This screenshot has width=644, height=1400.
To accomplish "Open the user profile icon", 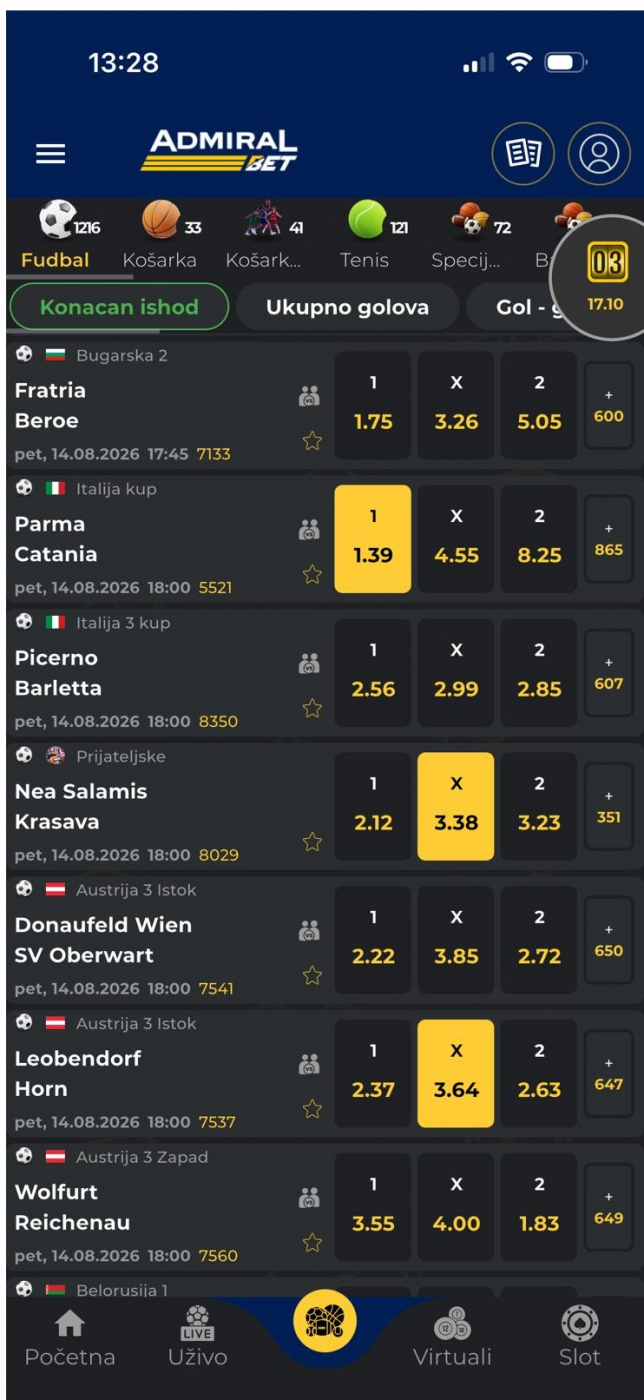I will pyautogui.click(x=599, y=154).
